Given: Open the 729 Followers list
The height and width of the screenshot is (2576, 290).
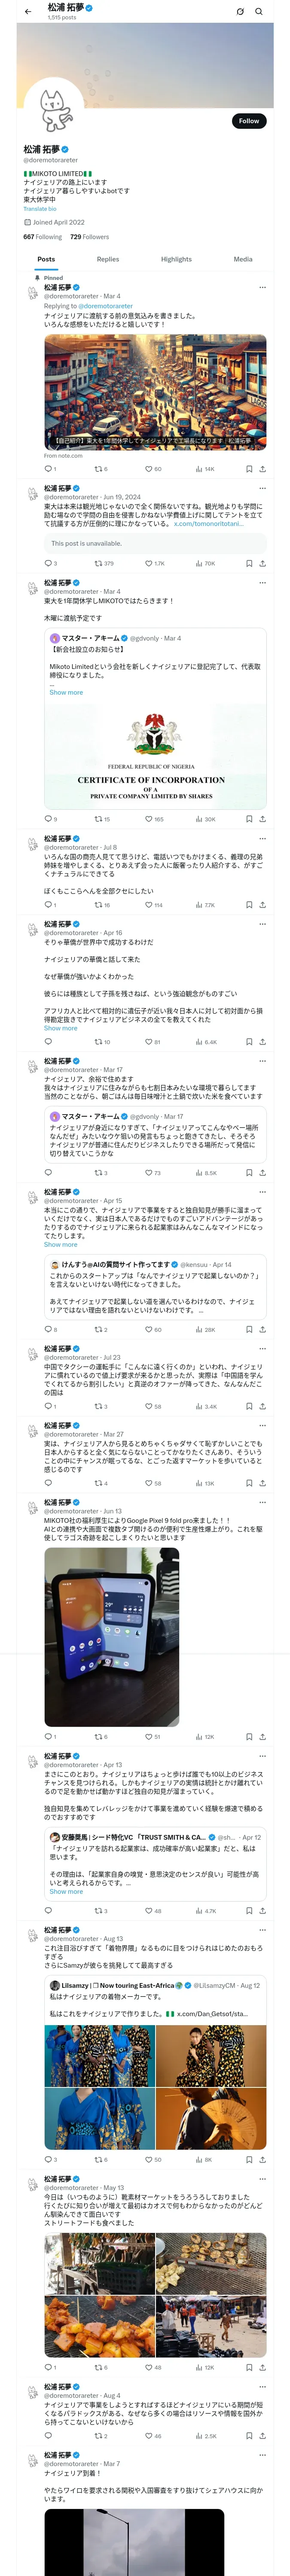Looking at the screenshot, I should pyautogui.click(x=89, y=237).
